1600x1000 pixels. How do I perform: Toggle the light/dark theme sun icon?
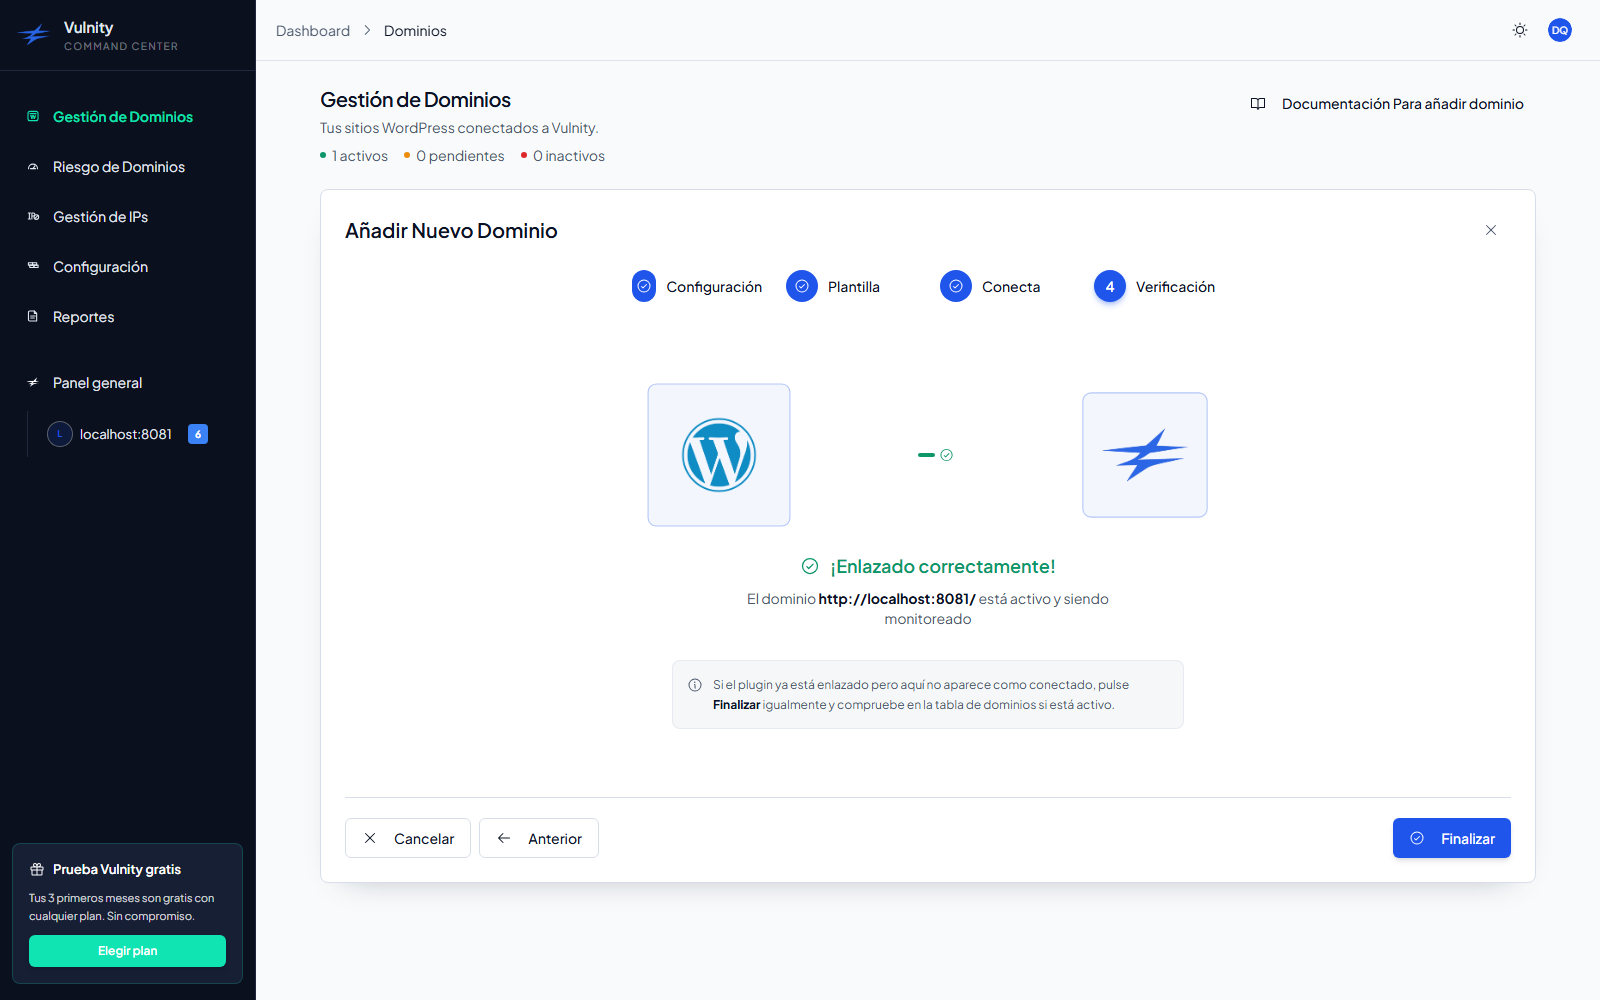pos(1520,30)
